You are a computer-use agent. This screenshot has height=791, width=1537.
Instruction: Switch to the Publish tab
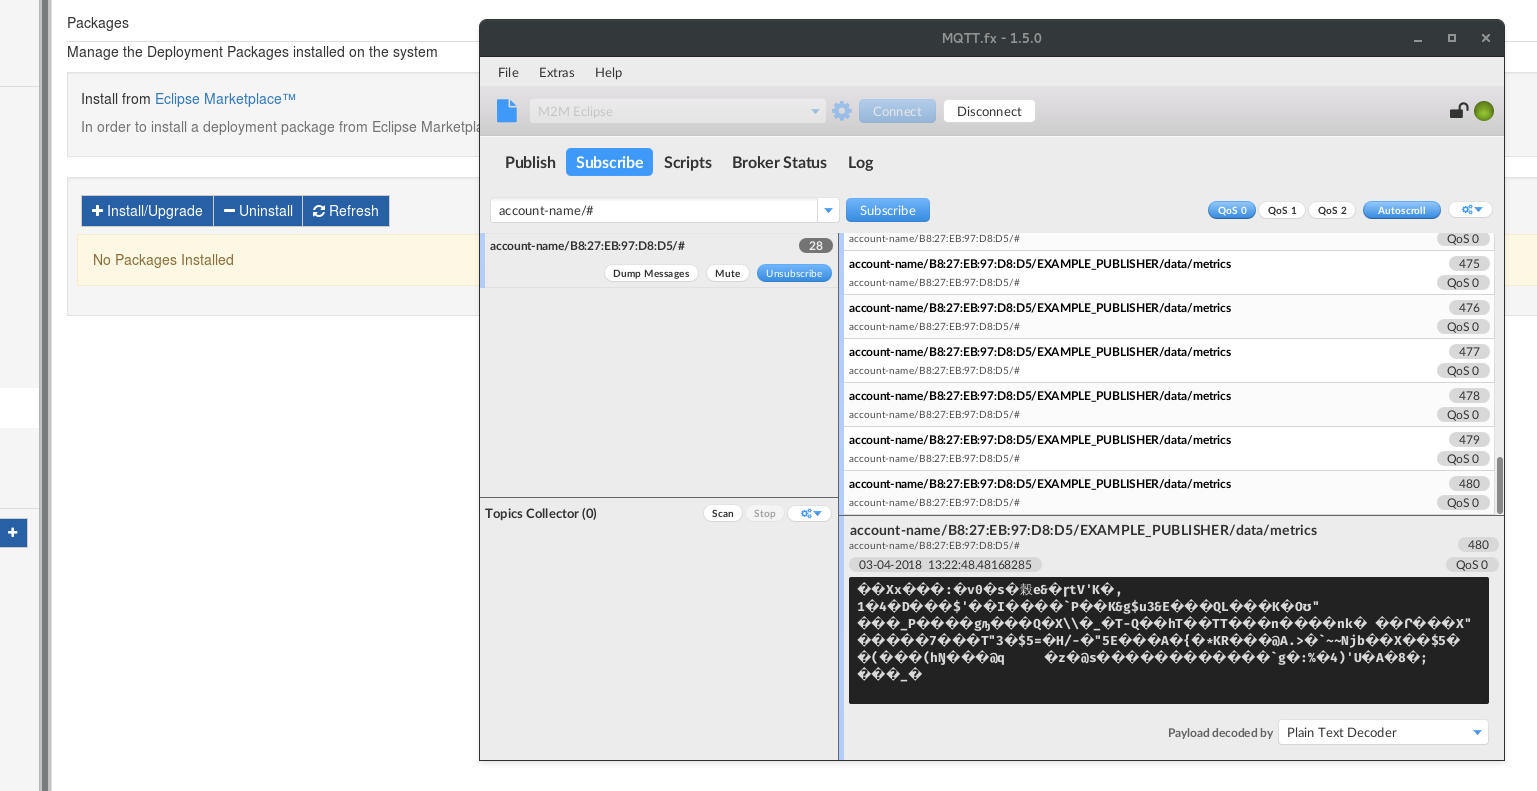point(530,162)
